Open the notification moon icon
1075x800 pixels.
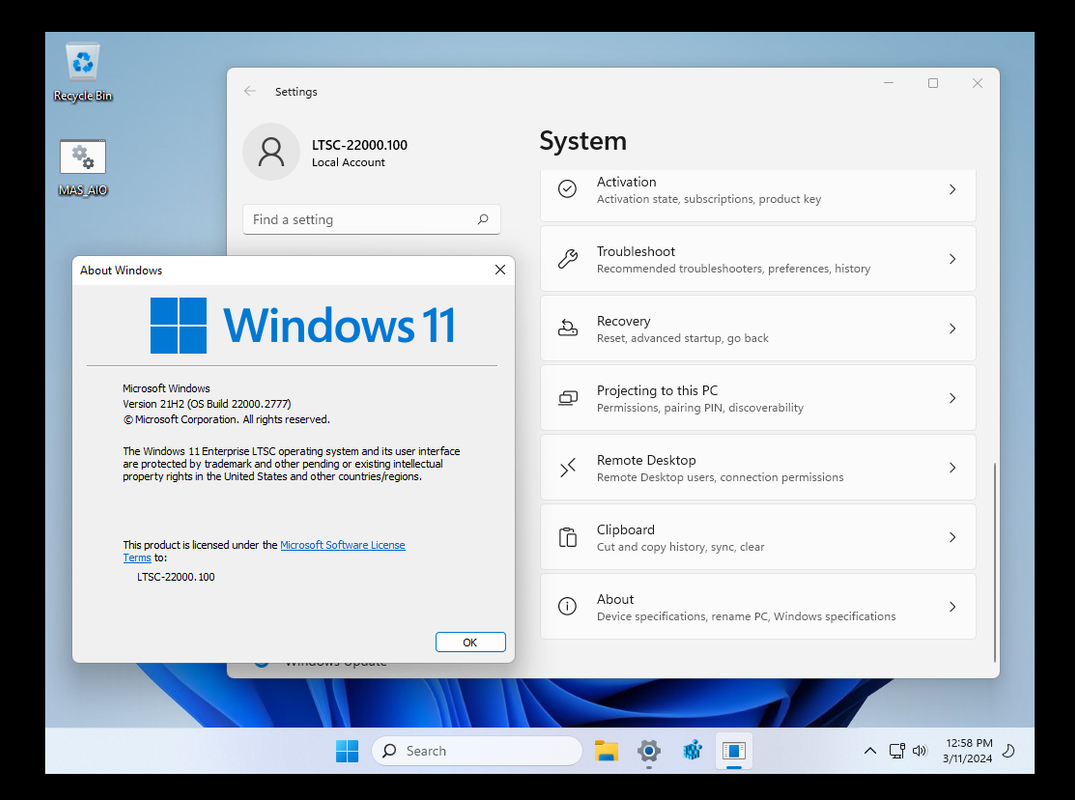1008,751
